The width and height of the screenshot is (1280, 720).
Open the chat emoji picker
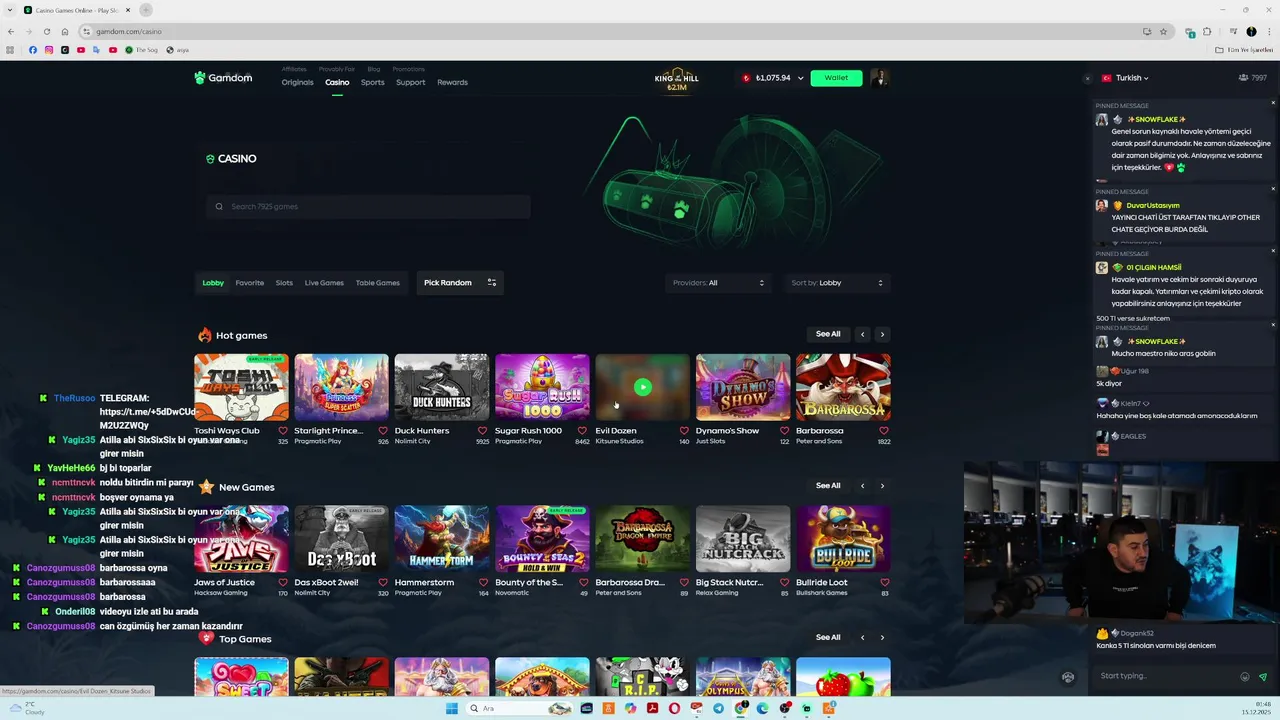(x=1245, y=677)
